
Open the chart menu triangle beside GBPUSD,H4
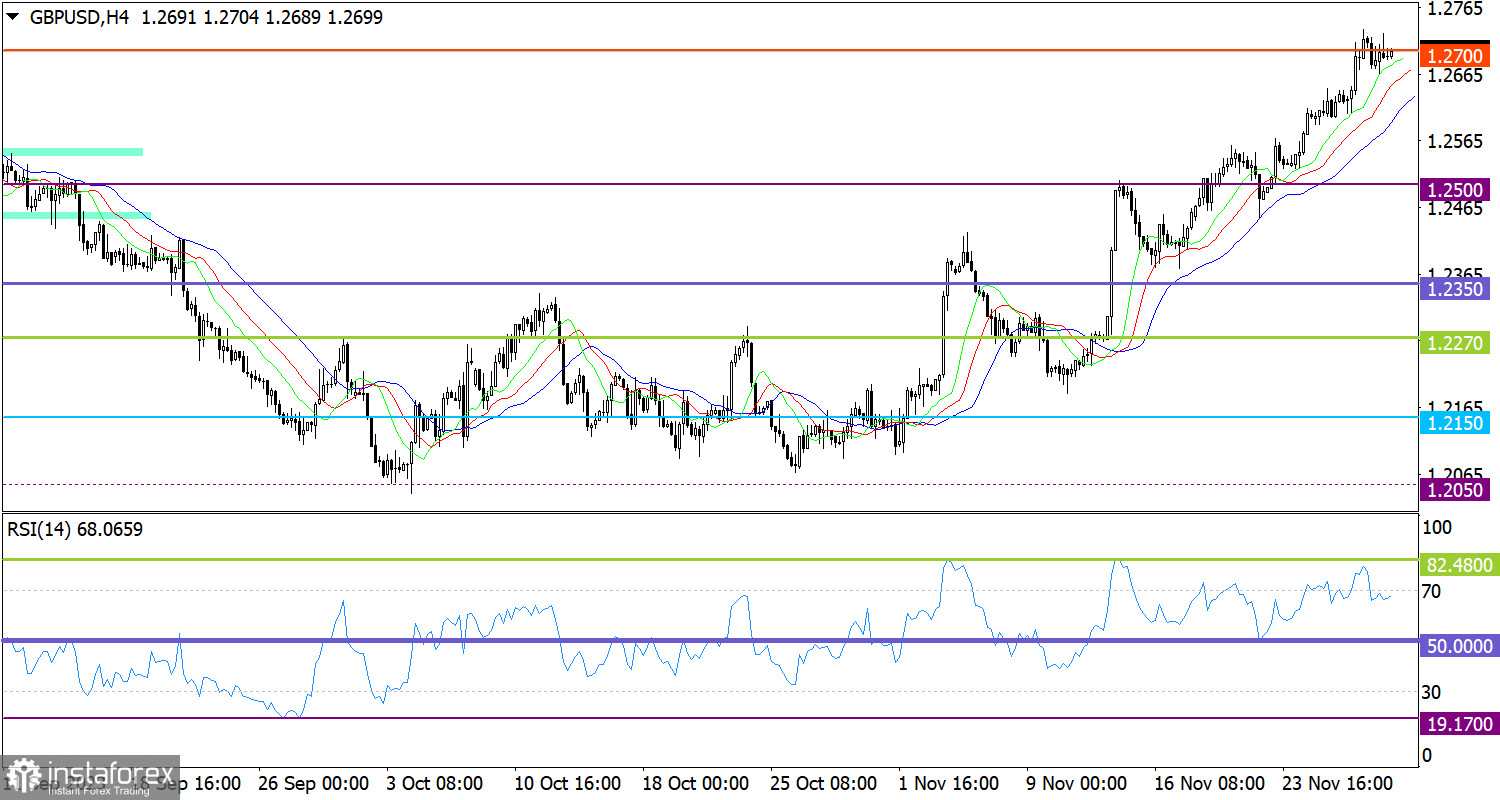[13, 17]
